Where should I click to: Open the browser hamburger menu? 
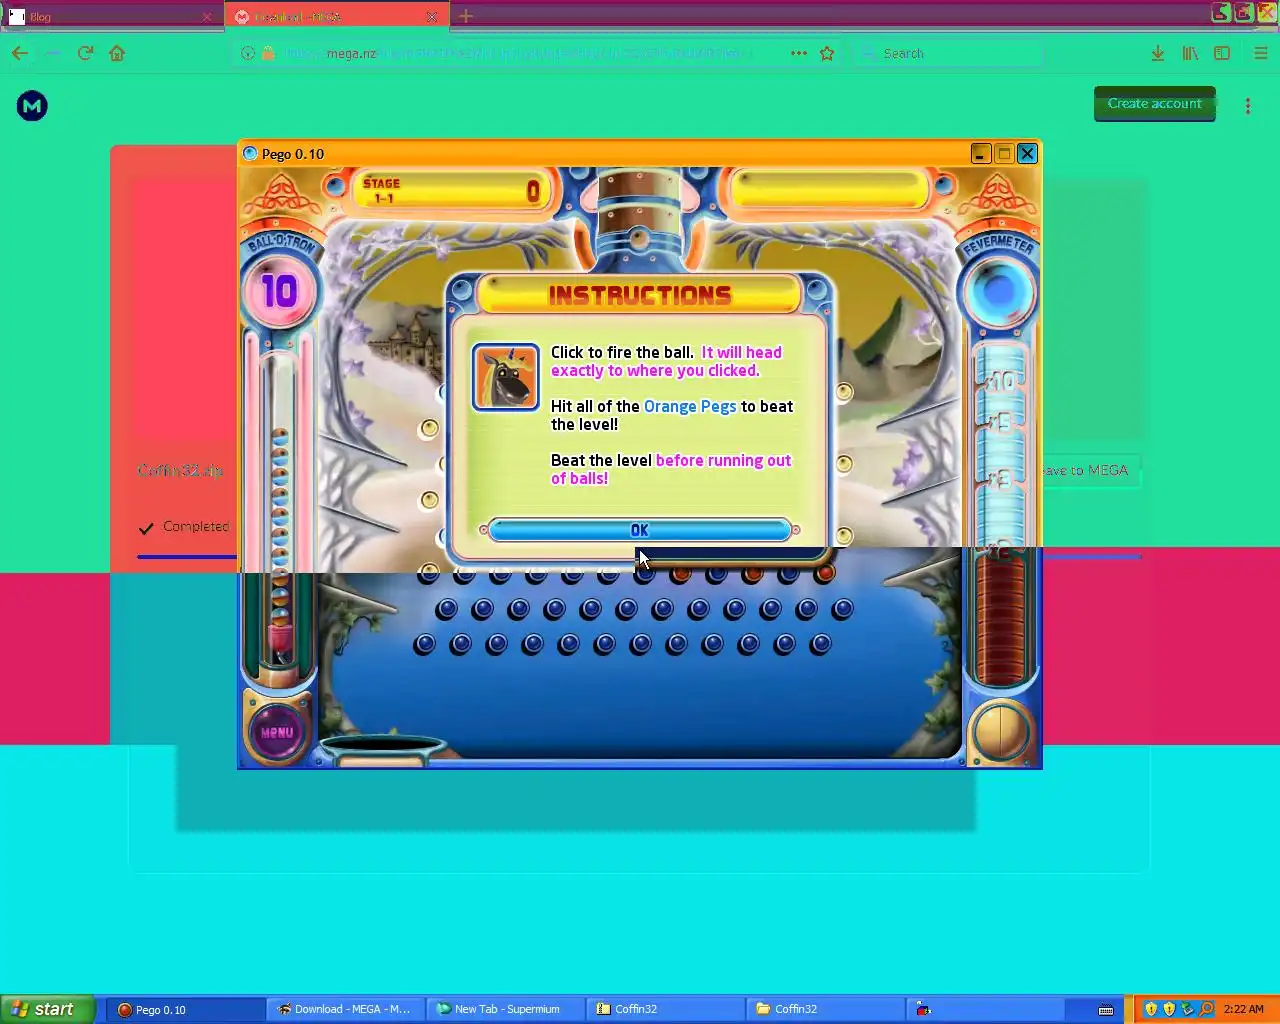pyautogui.click(x=1261, y=53)
